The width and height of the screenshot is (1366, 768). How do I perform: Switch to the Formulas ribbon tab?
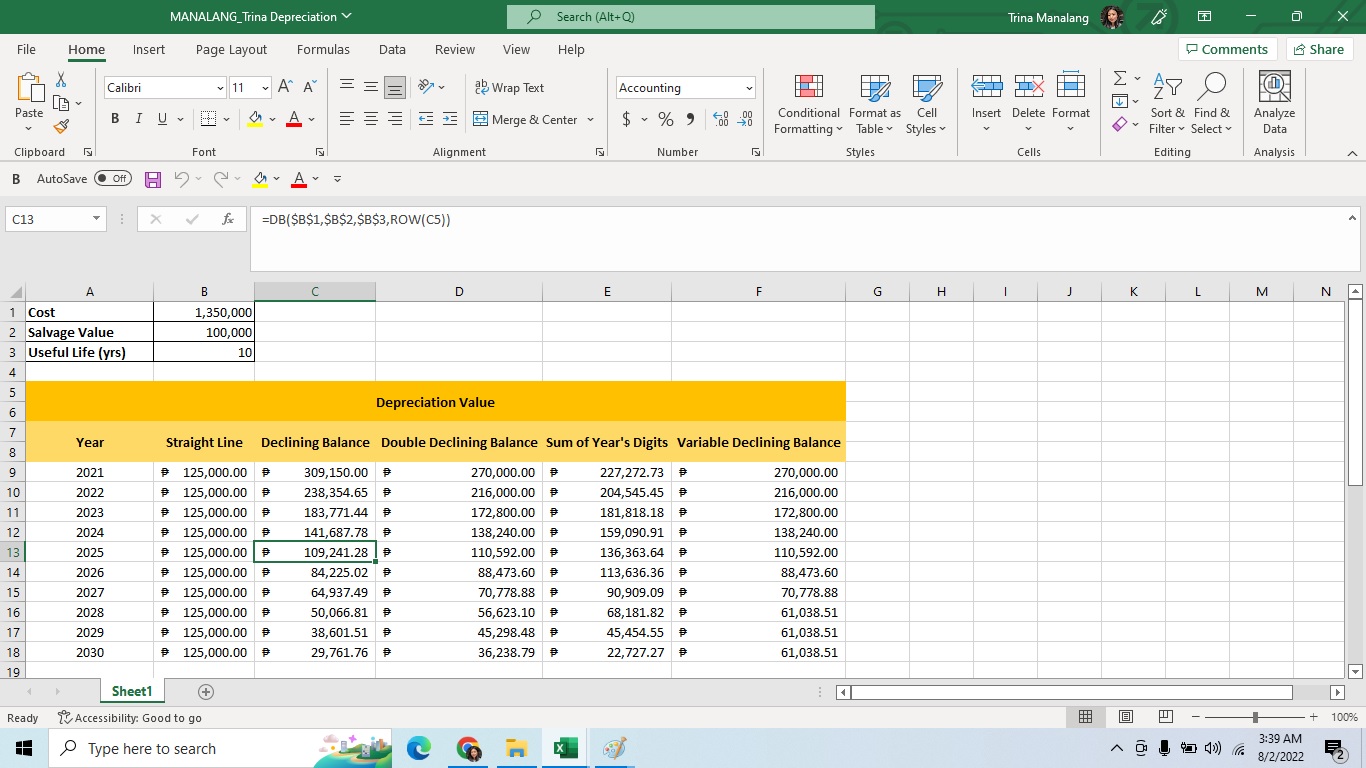click(323, 49)
